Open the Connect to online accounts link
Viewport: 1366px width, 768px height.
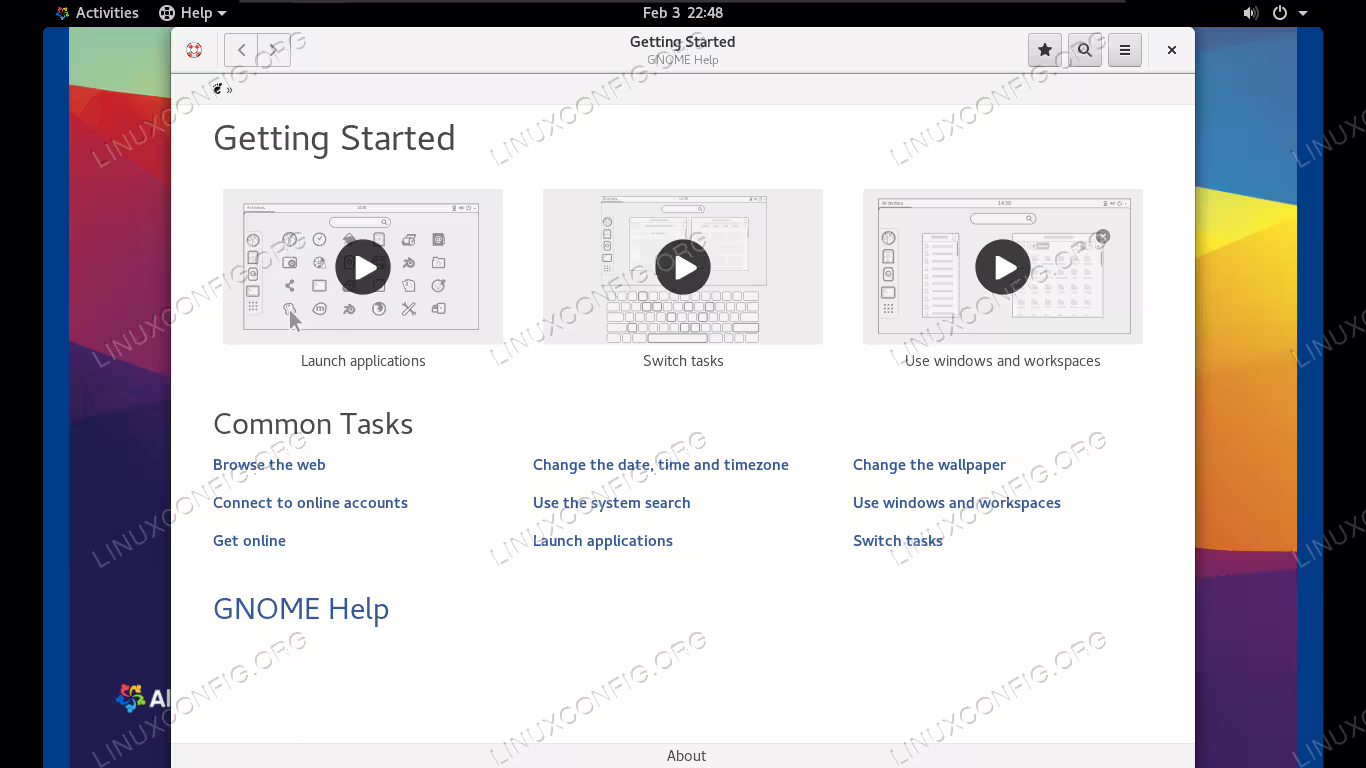[310, 503]
